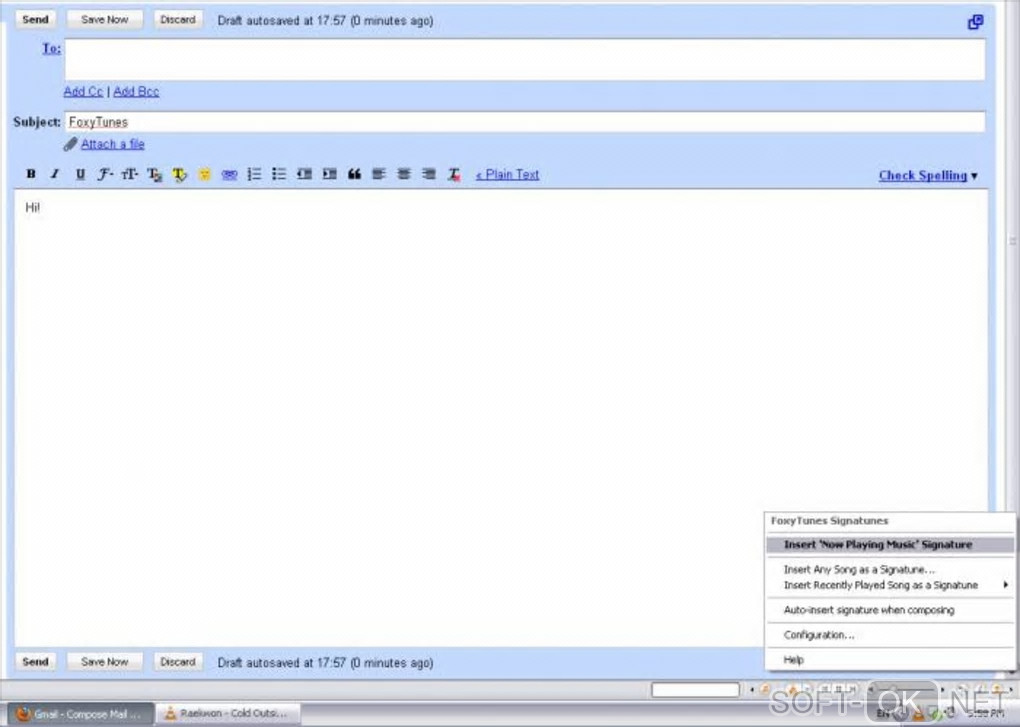Click the top Discard button
1020x727 pixels.
pos(178,20)
